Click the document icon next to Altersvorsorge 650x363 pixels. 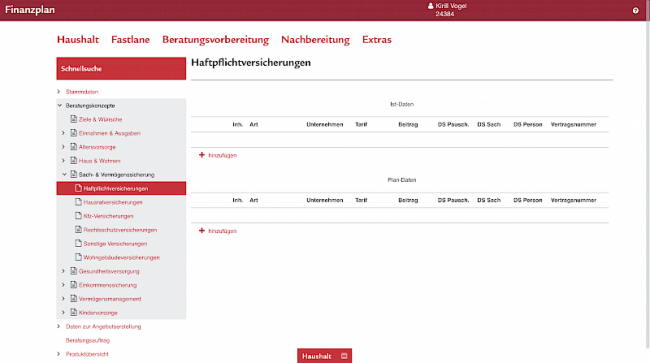click(73, 146)
